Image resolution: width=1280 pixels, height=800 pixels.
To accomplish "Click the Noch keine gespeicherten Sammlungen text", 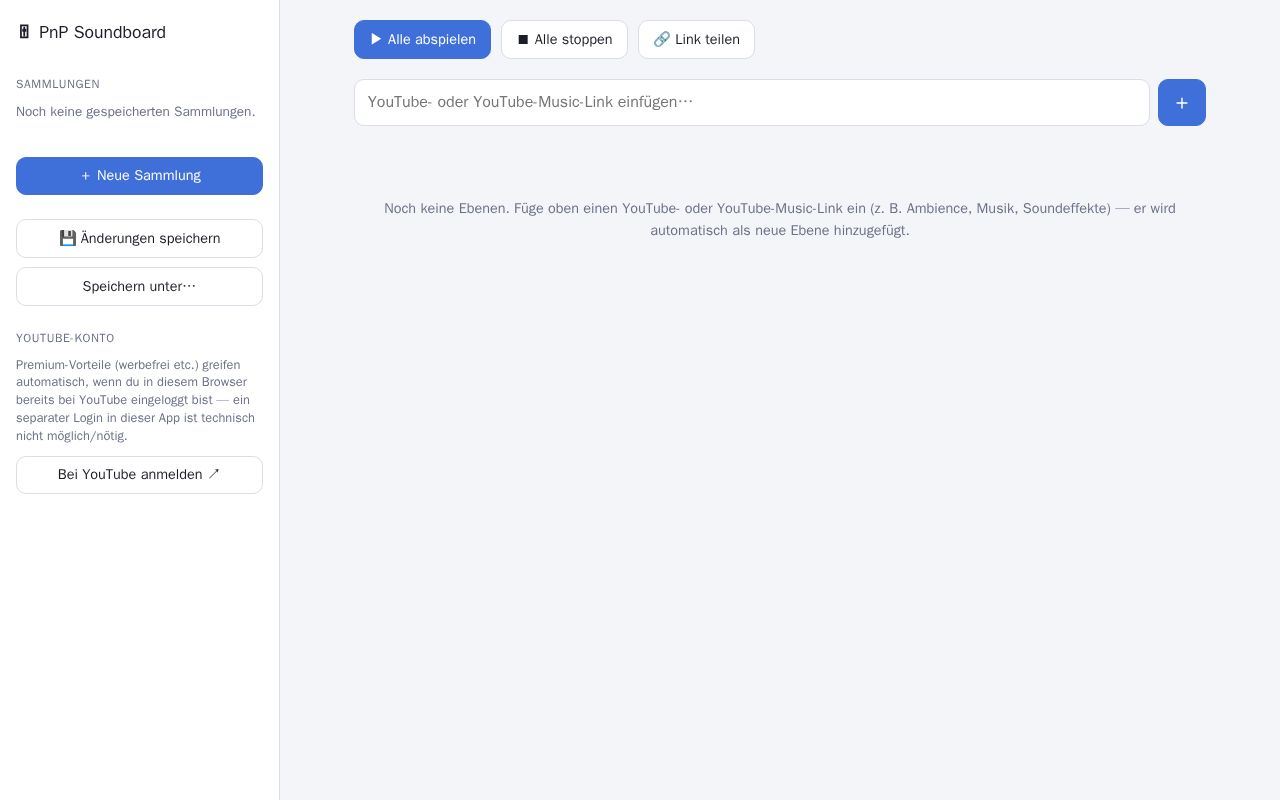I will tap(136, 112).
